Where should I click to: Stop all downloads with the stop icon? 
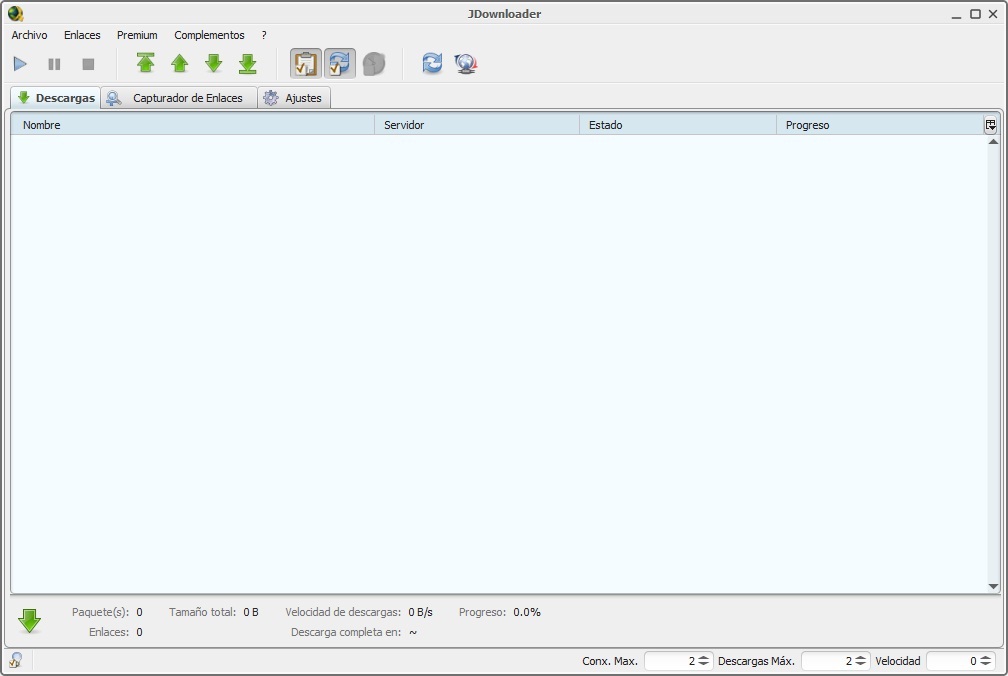pyautogui.click(x=88, y=64)
